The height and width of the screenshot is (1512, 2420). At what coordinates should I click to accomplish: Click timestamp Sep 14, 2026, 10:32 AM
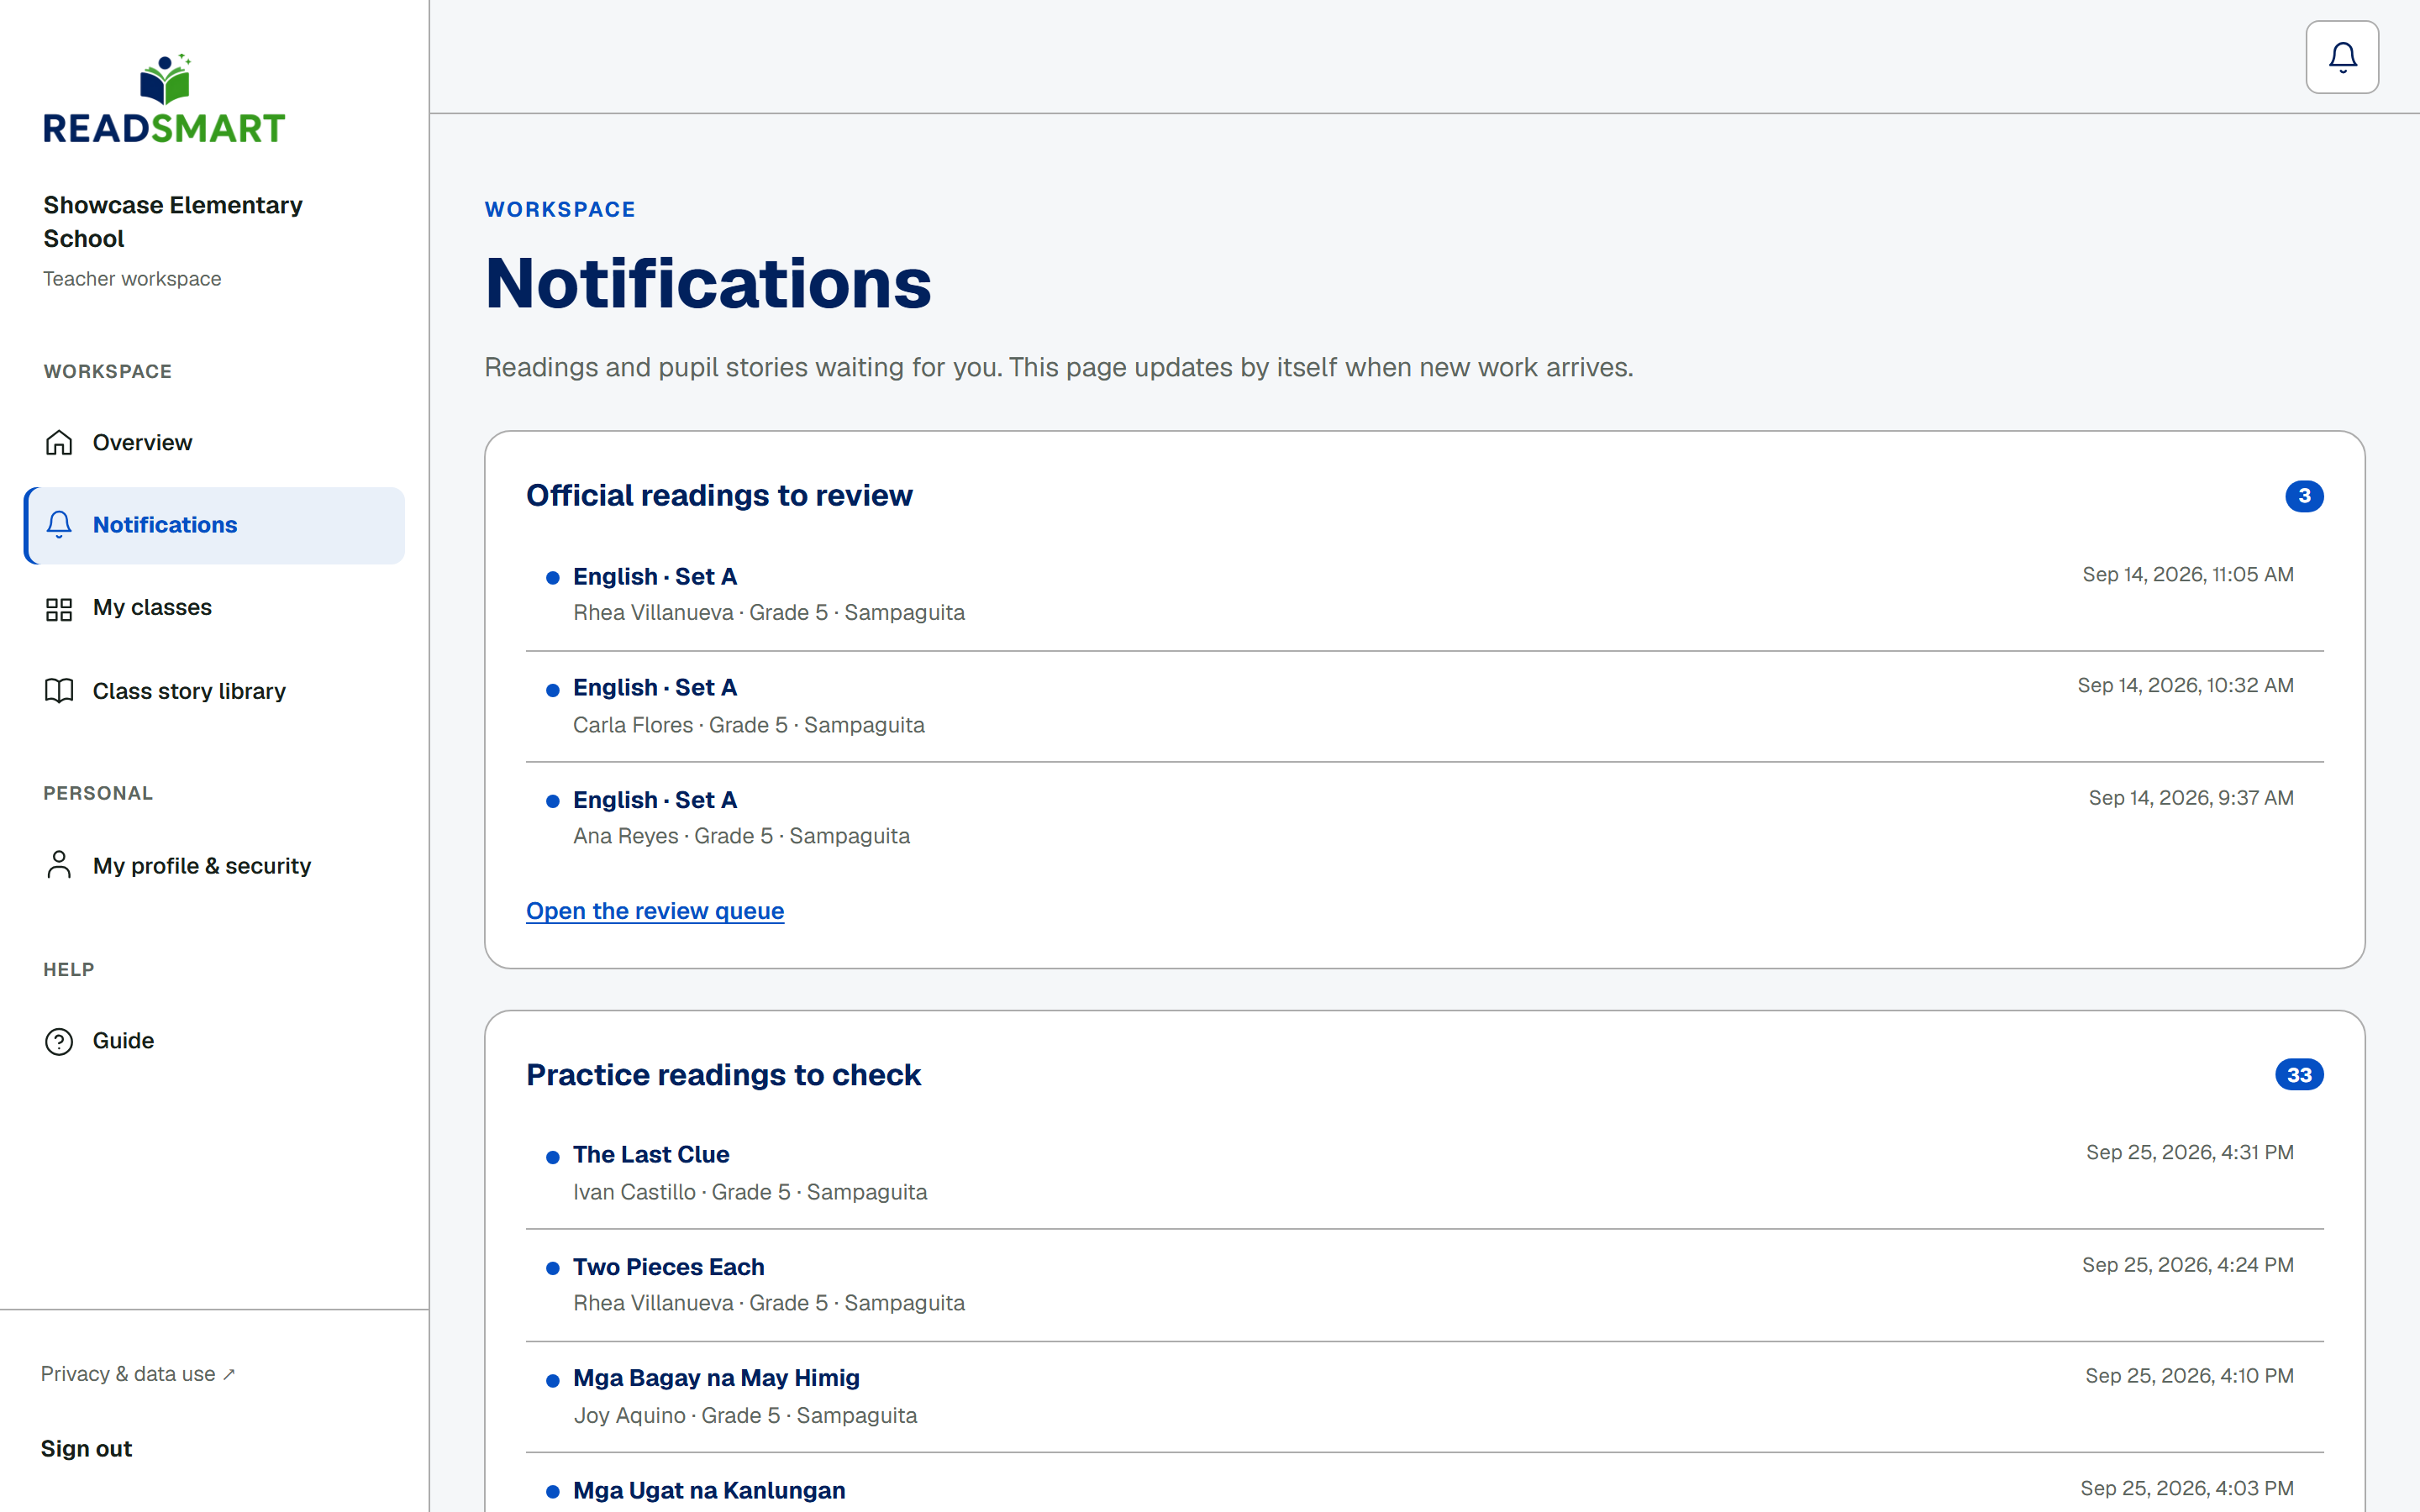click(x=2186, y=686)
